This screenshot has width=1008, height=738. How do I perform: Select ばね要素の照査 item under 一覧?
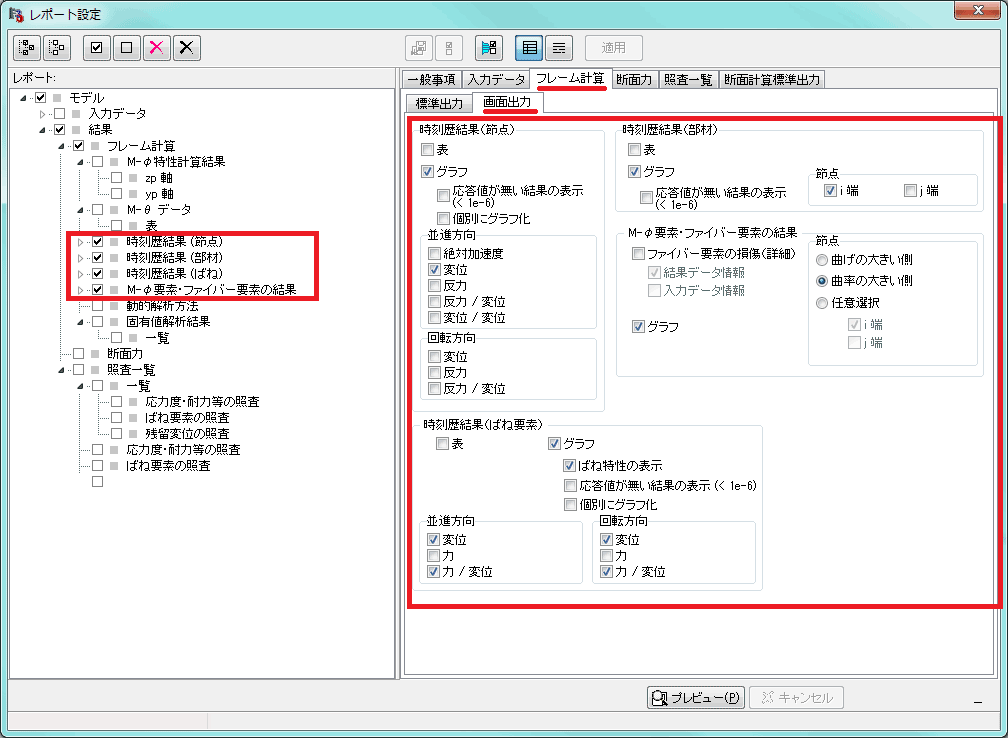(187, 418)
